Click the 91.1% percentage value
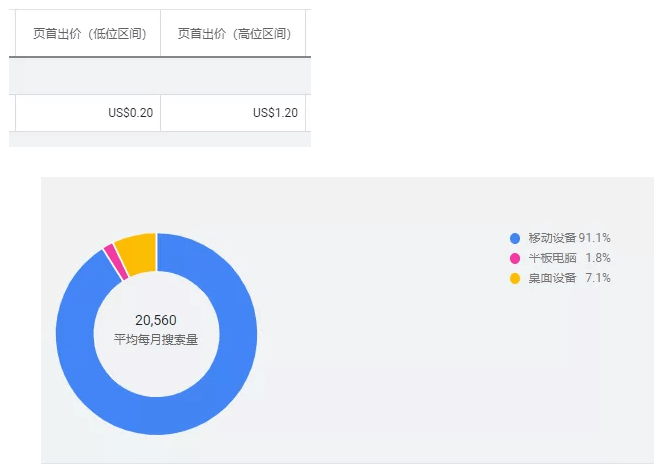The height and width of the screenshot is (470, 664). [x=595, y=238]
